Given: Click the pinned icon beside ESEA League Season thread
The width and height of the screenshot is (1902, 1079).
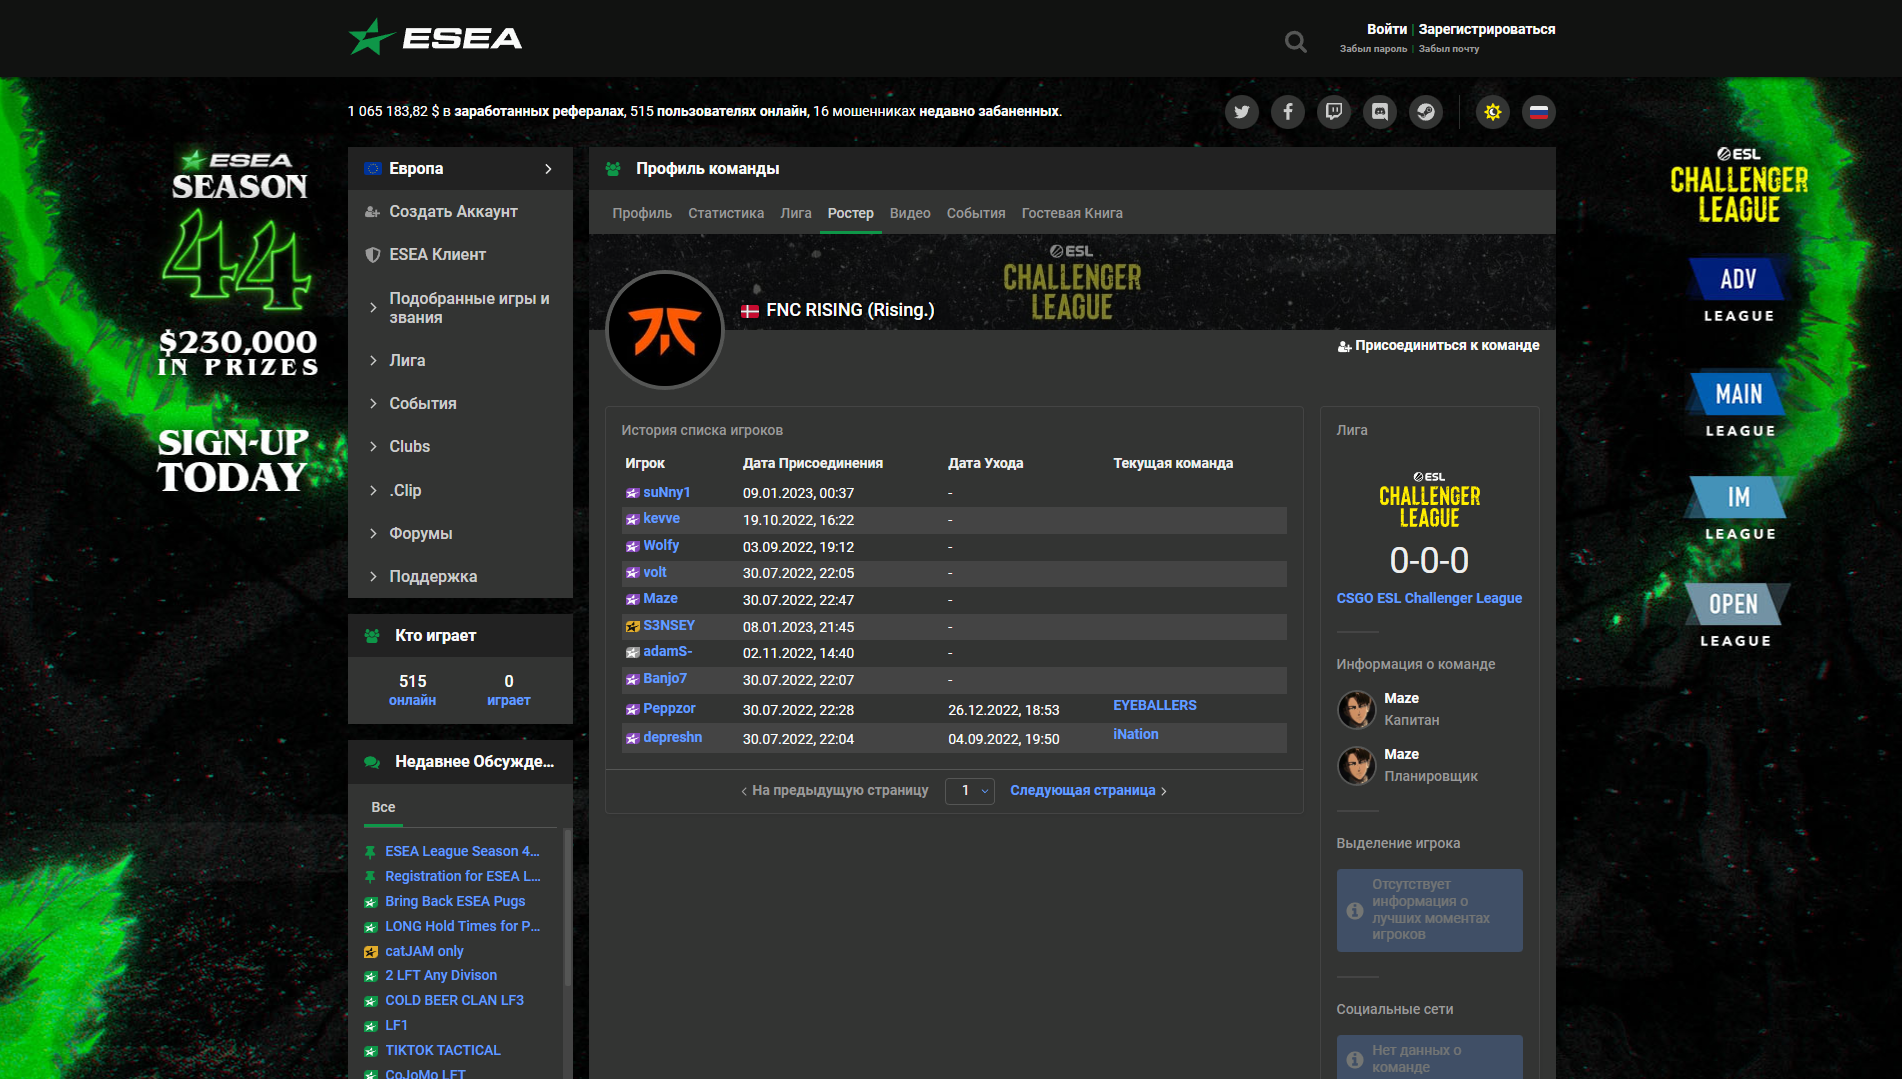Looking at the screenshot, I should click(370, 852).
